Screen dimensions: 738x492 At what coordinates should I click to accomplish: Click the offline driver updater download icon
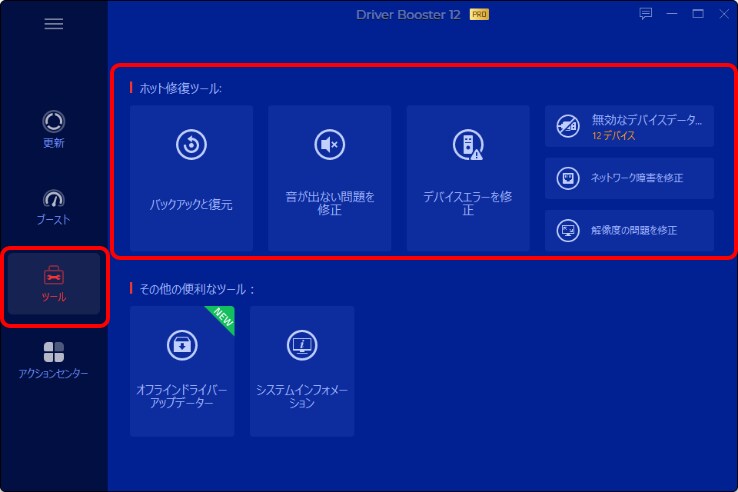coord(182,345)
